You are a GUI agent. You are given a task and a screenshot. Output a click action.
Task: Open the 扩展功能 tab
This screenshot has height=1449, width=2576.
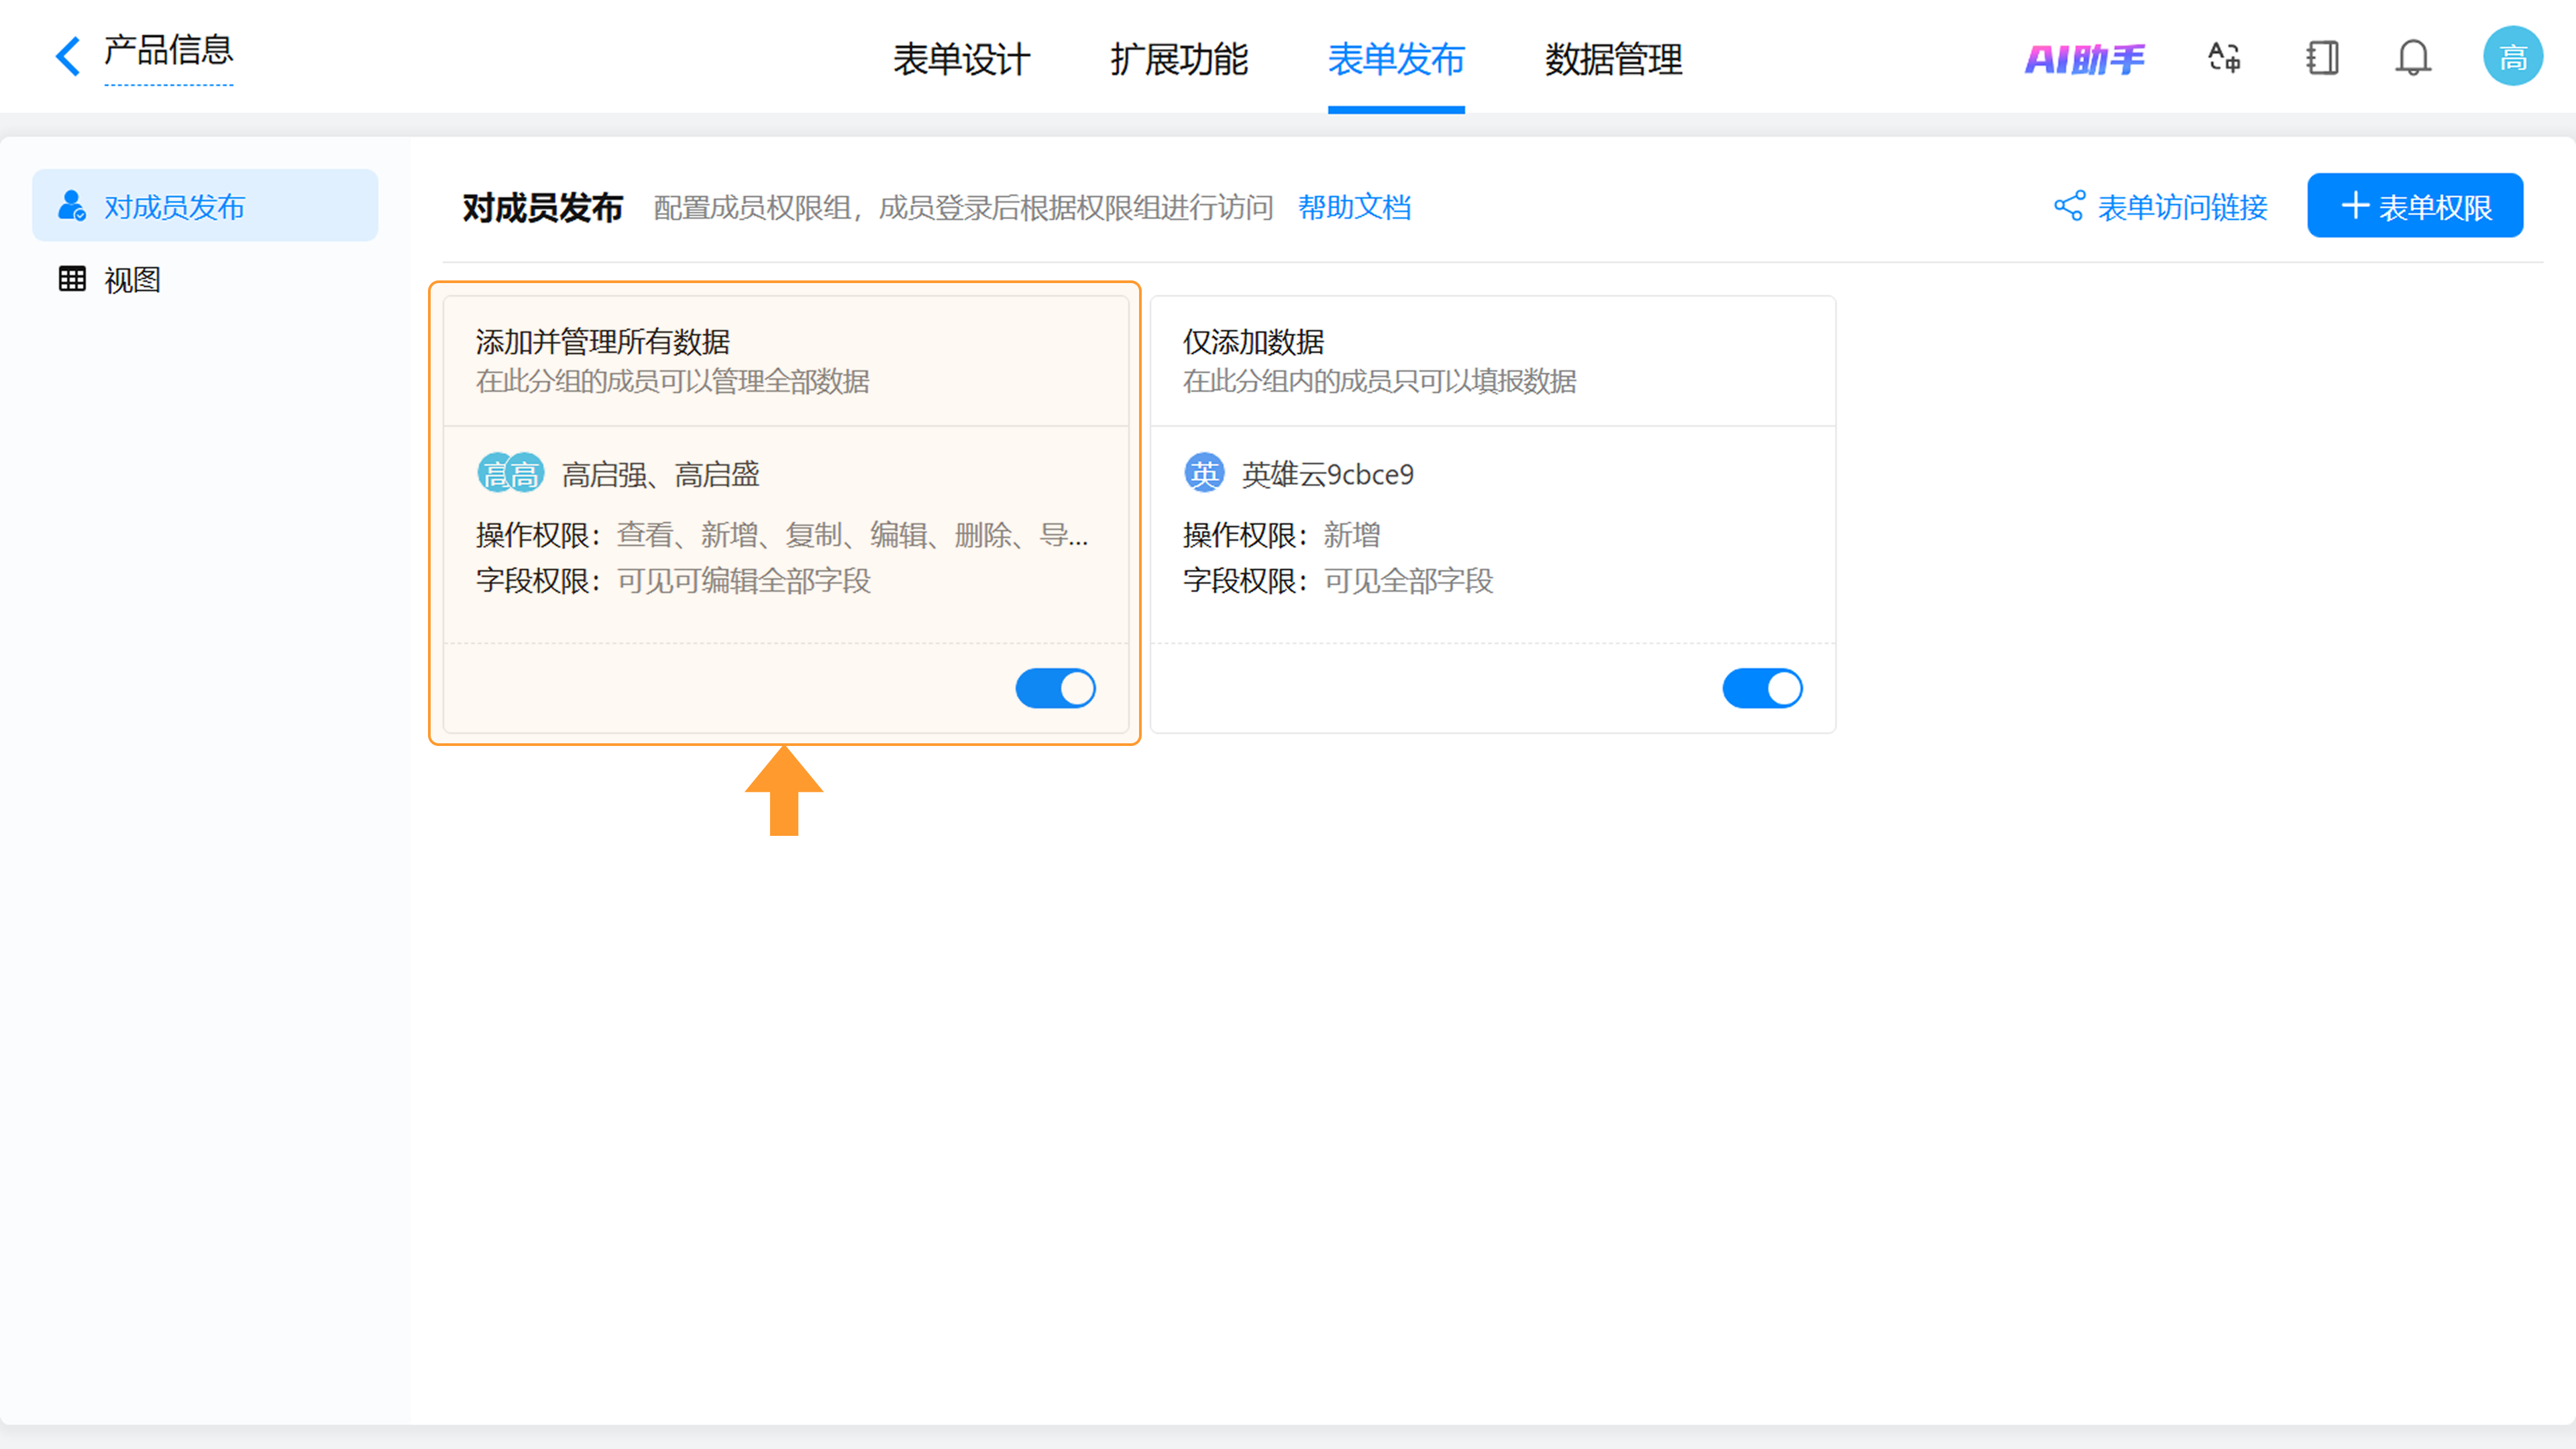1179,59
